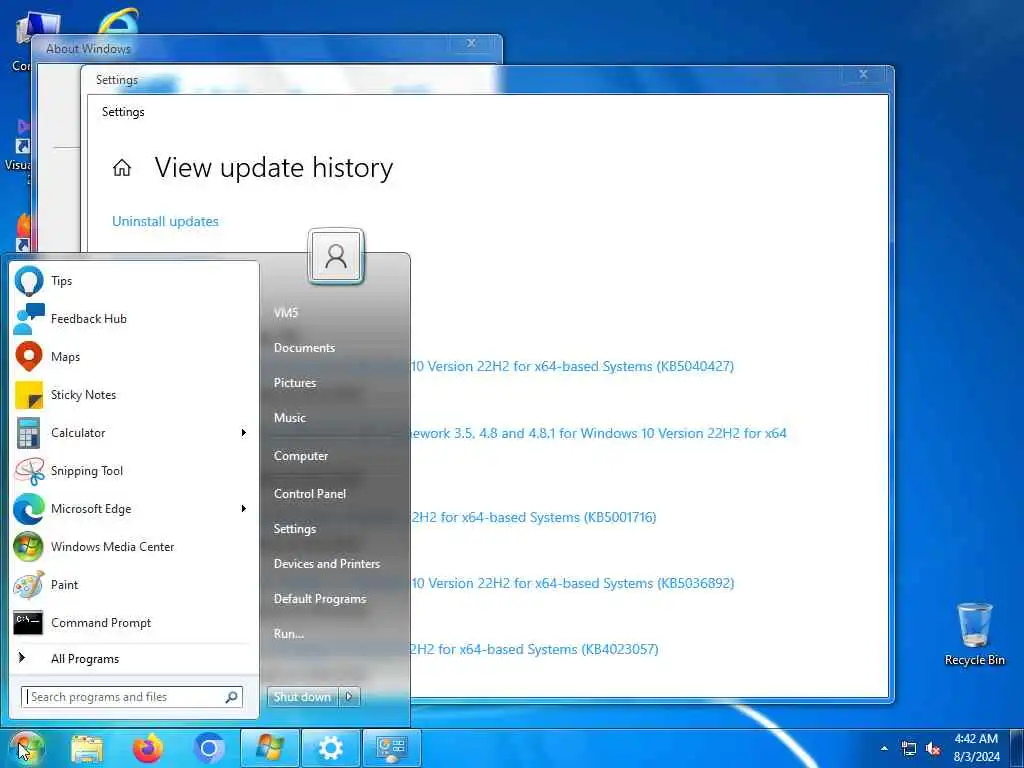This screenshot has width=1024, height=768.
Task: Open update KB5001716 link
Action: [534, 517]
